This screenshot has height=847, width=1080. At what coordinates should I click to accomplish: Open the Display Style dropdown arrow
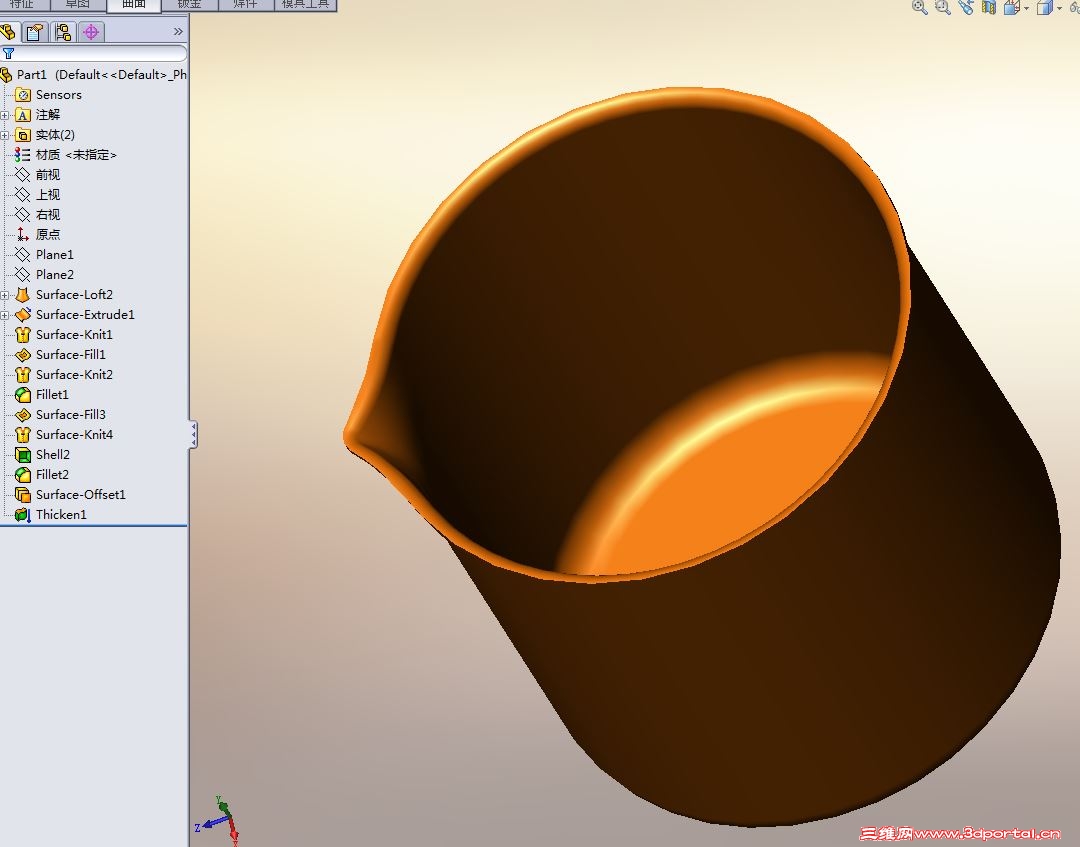1059,8
